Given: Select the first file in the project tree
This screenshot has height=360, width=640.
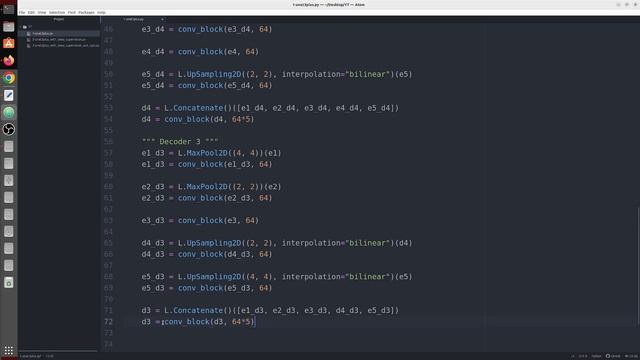Looking at the screenshot, I should pyautogui.click(x=42, y=33).
